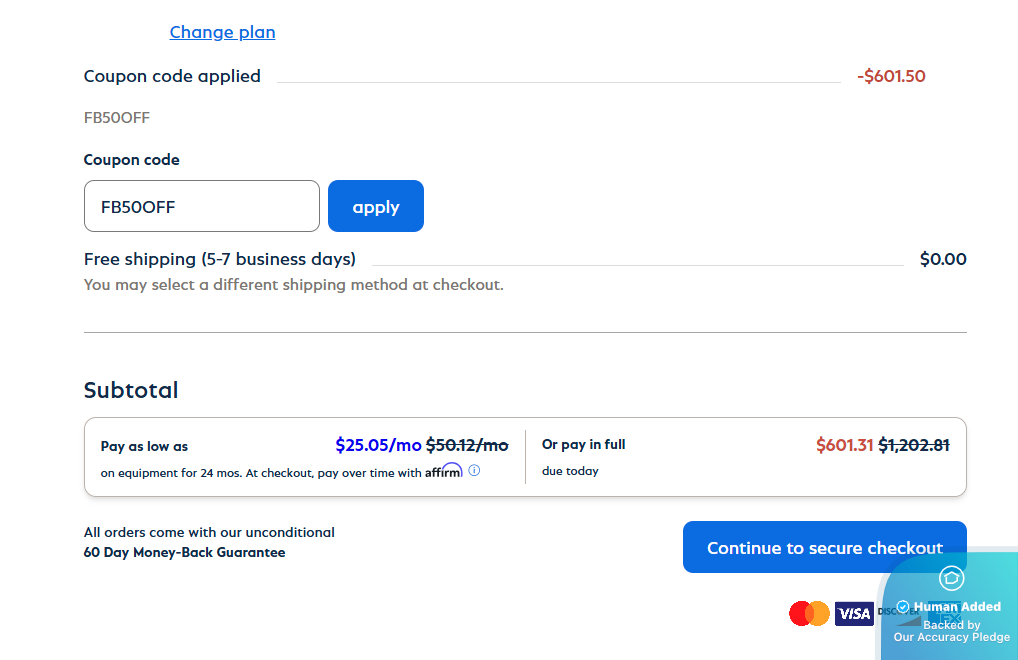Click the Affirm logo

443,471
